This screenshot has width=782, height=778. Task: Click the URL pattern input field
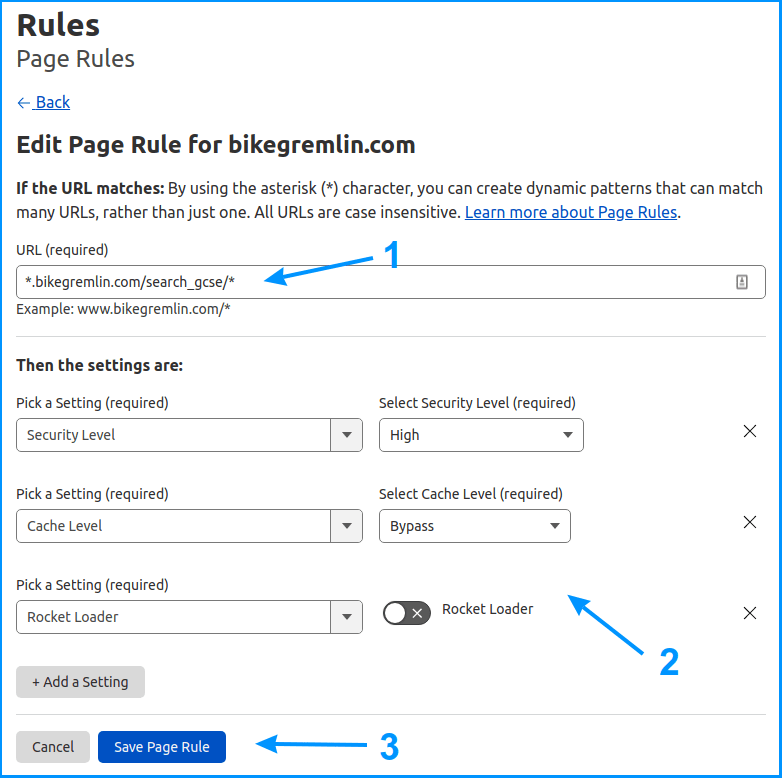click(391, 282)
